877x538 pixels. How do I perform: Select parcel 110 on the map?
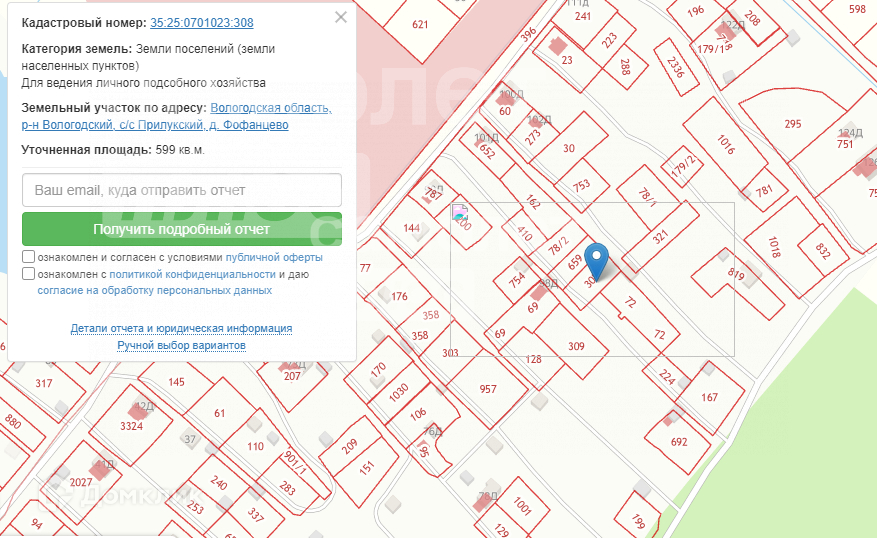click(x=255, y=446)
